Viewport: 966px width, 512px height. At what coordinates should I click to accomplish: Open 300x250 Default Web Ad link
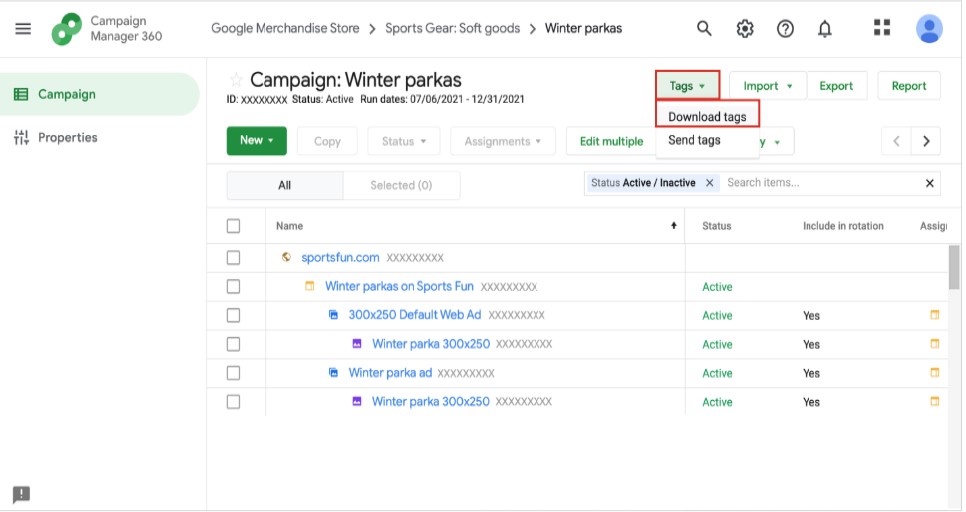click(x=415, y=315)
